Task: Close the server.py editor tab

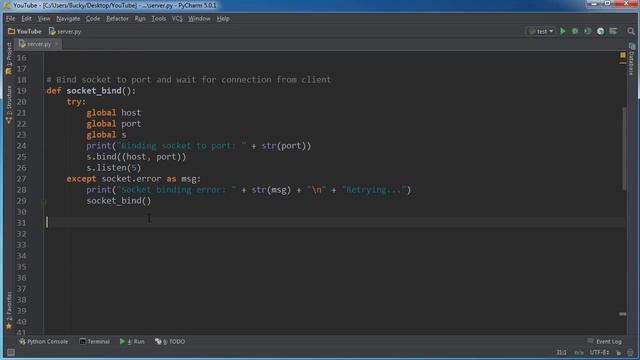Action: pos(56,44)
